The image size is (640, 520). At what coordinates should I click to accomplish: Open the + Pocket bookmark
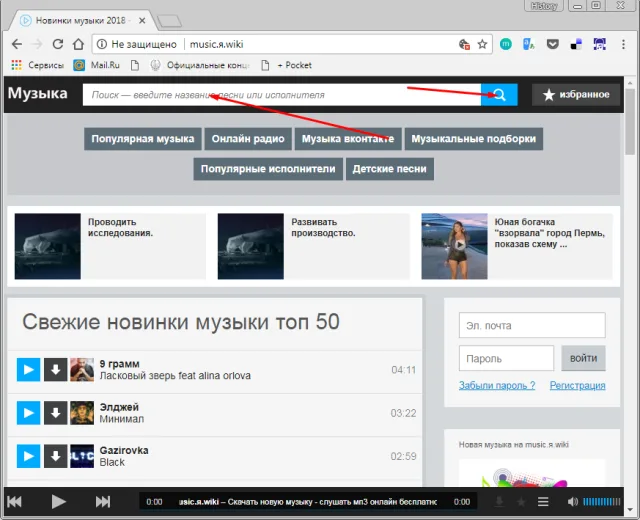[x=286, y=65]
